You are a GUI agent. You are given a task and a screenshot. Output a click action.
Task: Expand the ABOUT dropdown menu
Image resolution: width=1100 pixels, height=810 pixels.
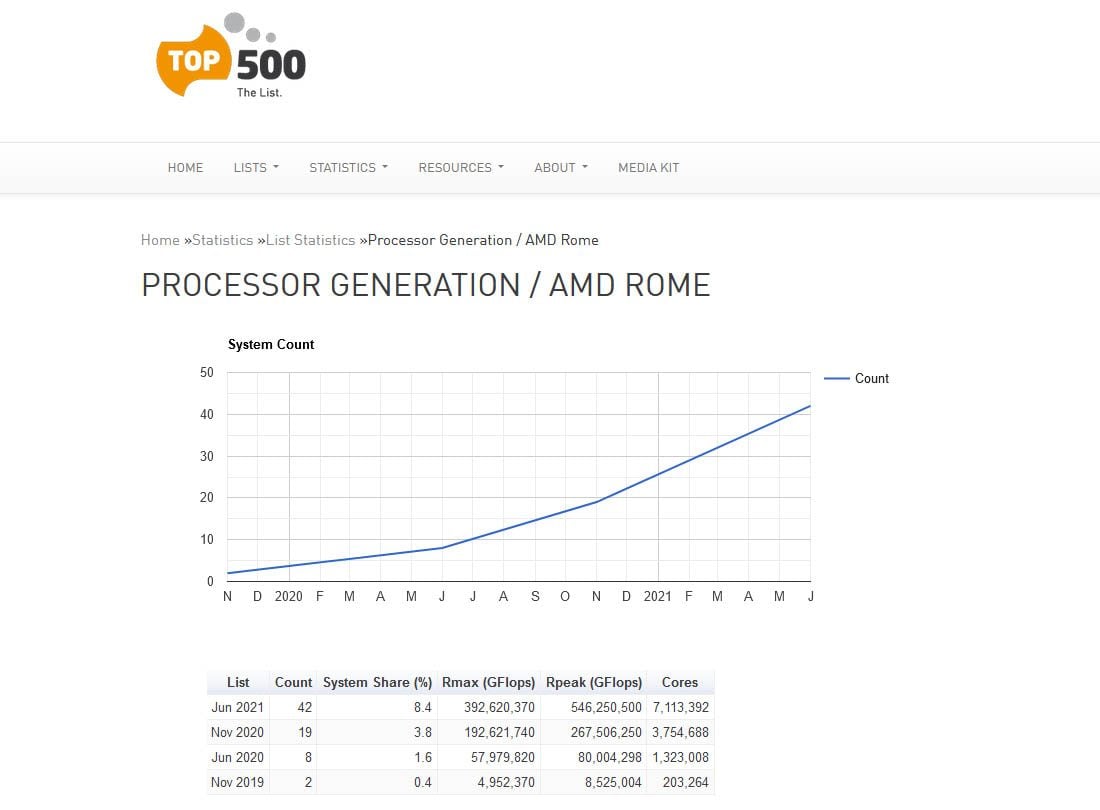tap(561, 168)
